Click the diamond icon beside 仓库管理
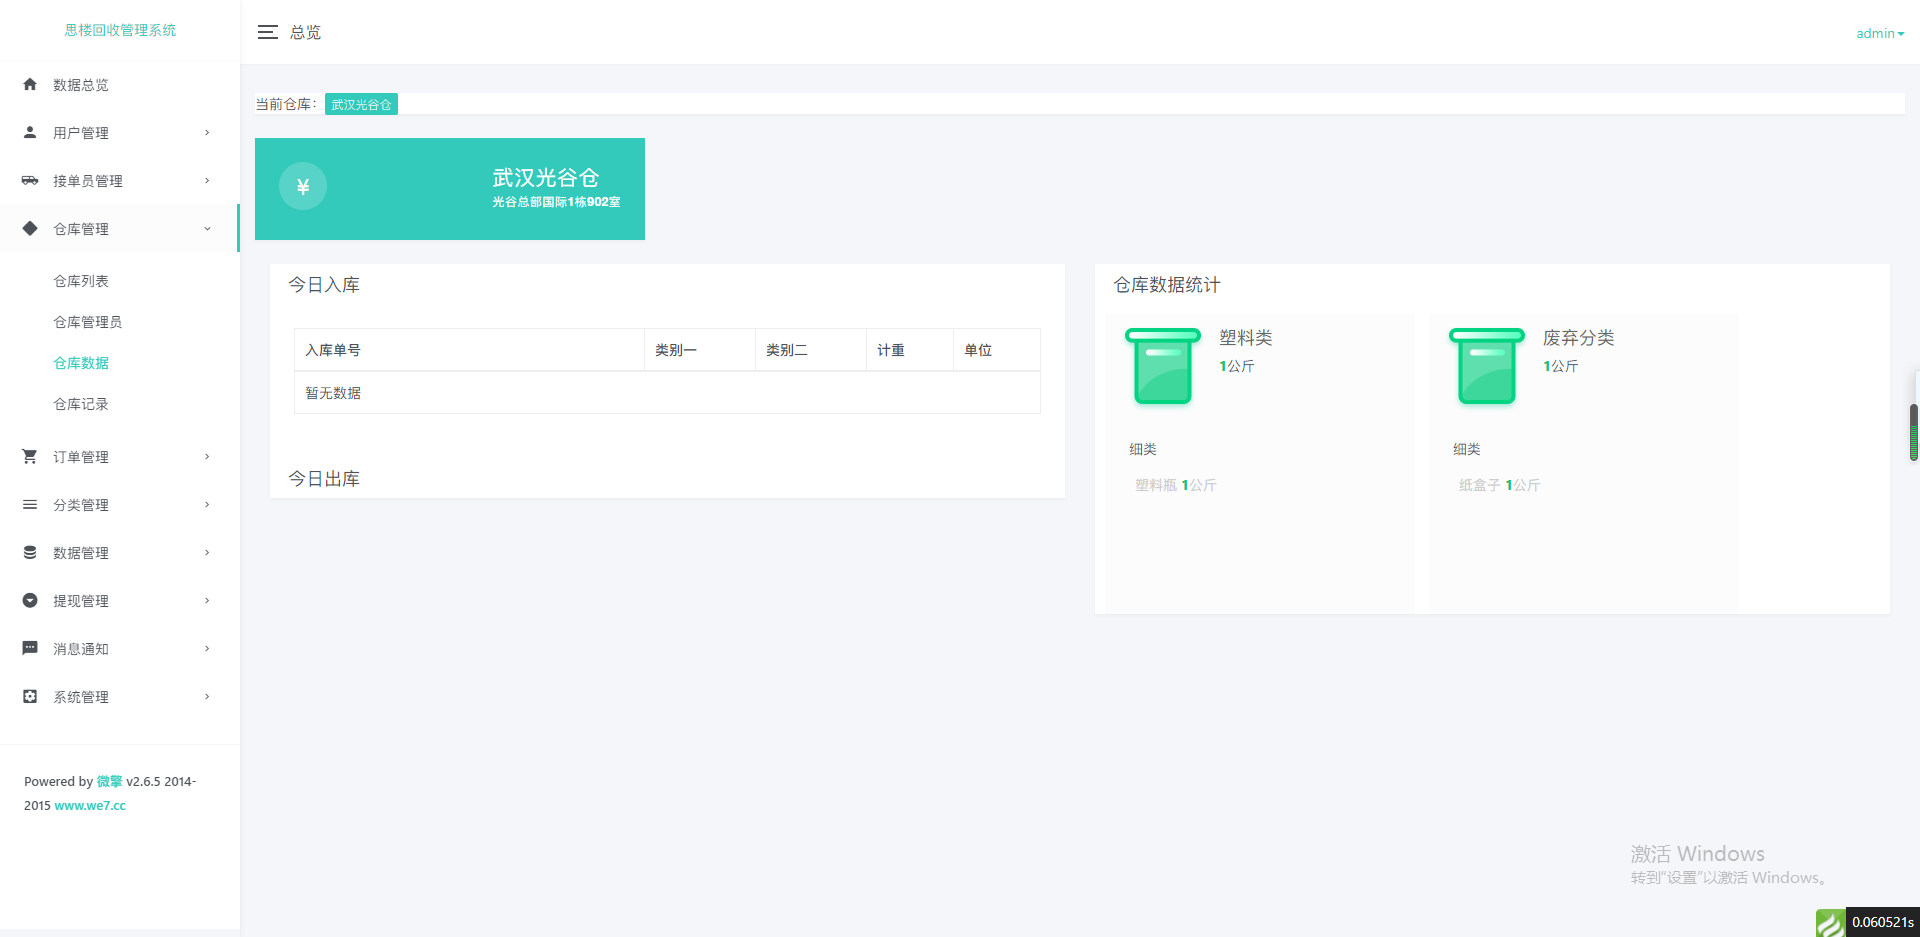 tap(30, 228)
